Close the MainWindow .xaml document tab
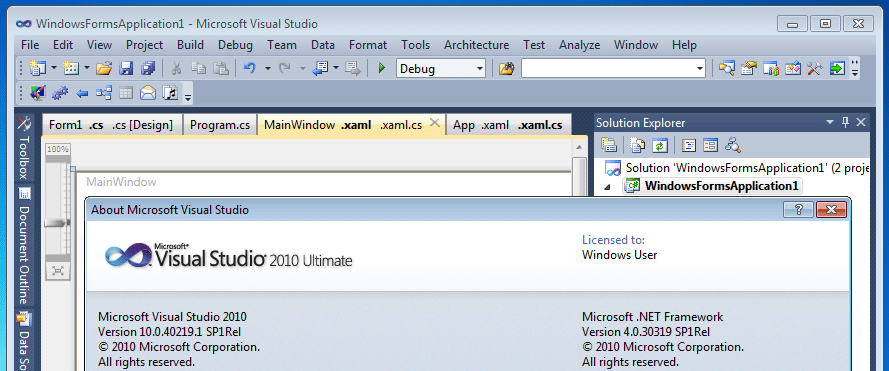889x371 pixels. [434, 122]
